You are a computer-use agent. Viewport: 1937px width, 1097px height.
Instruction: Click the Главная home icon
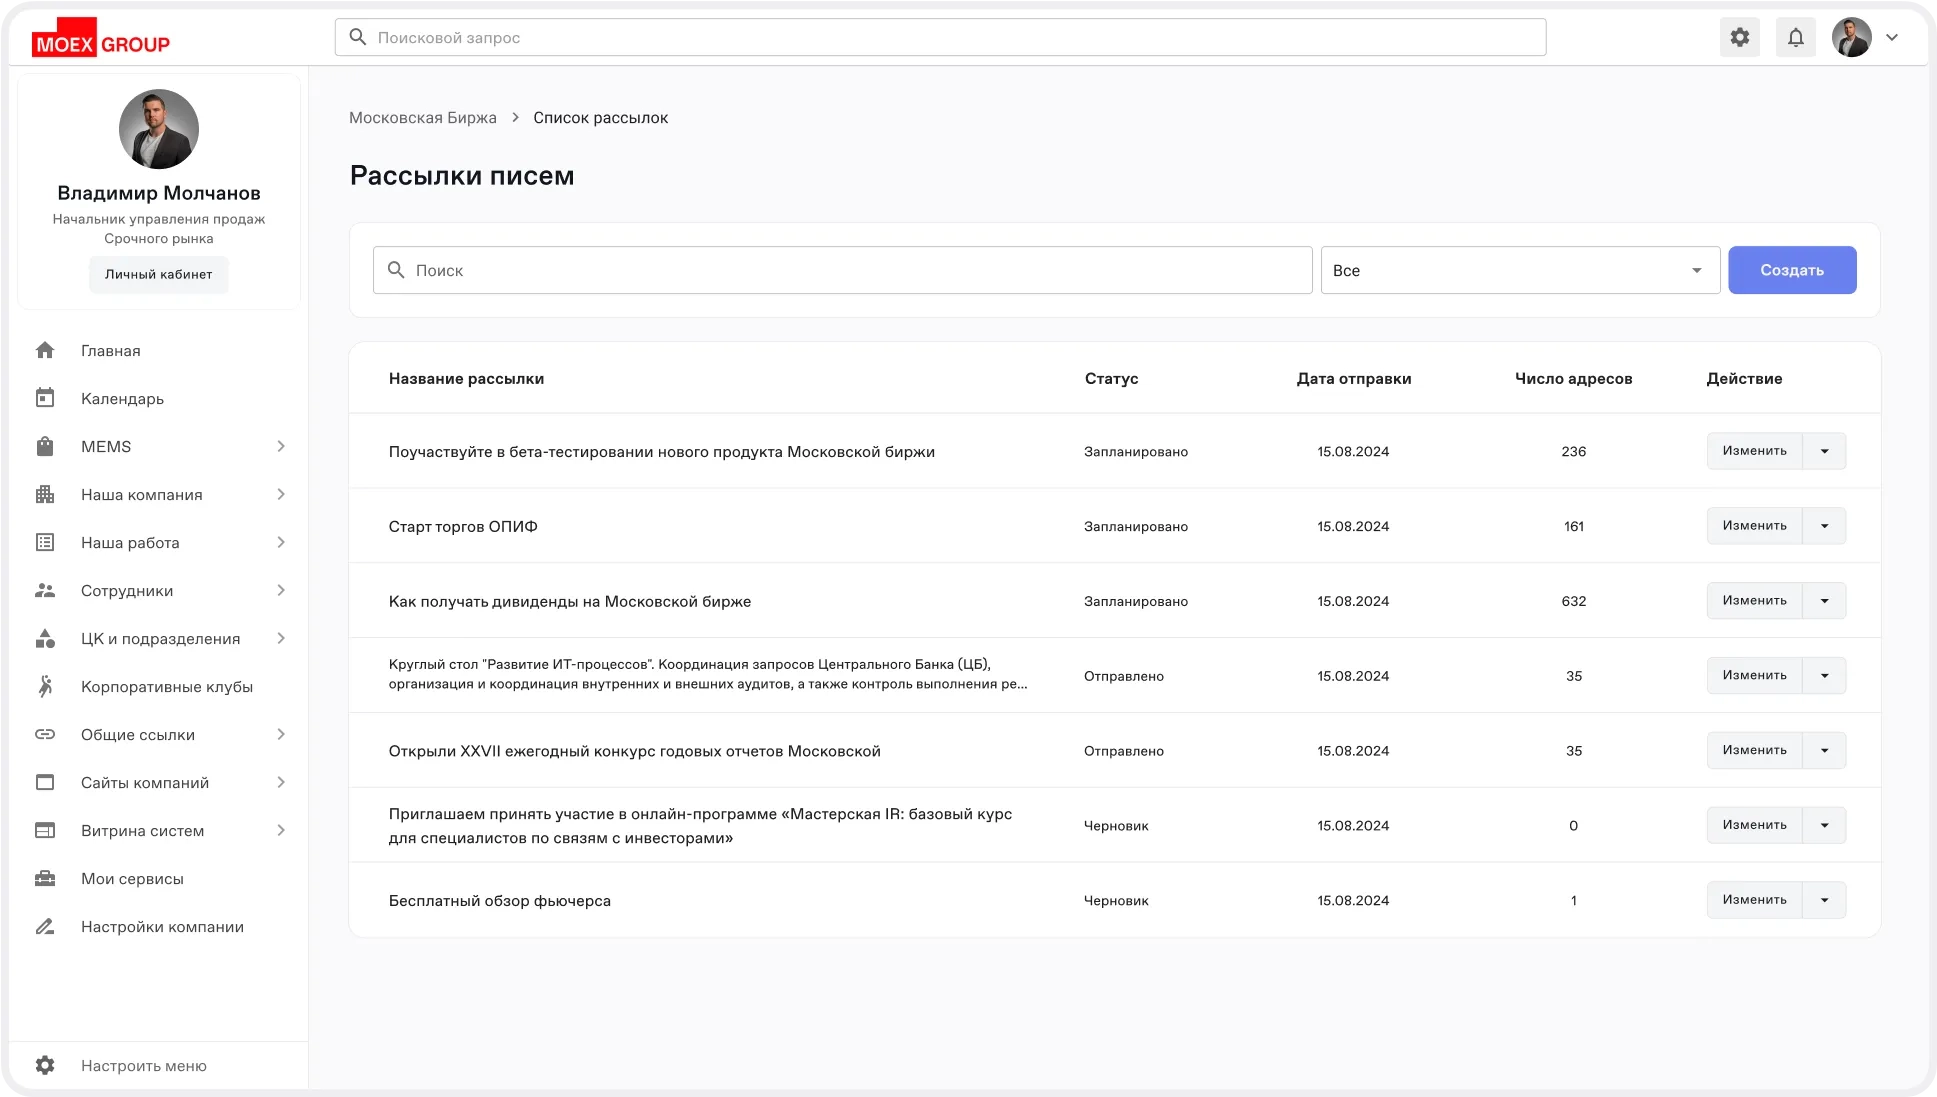coord(45,350)
